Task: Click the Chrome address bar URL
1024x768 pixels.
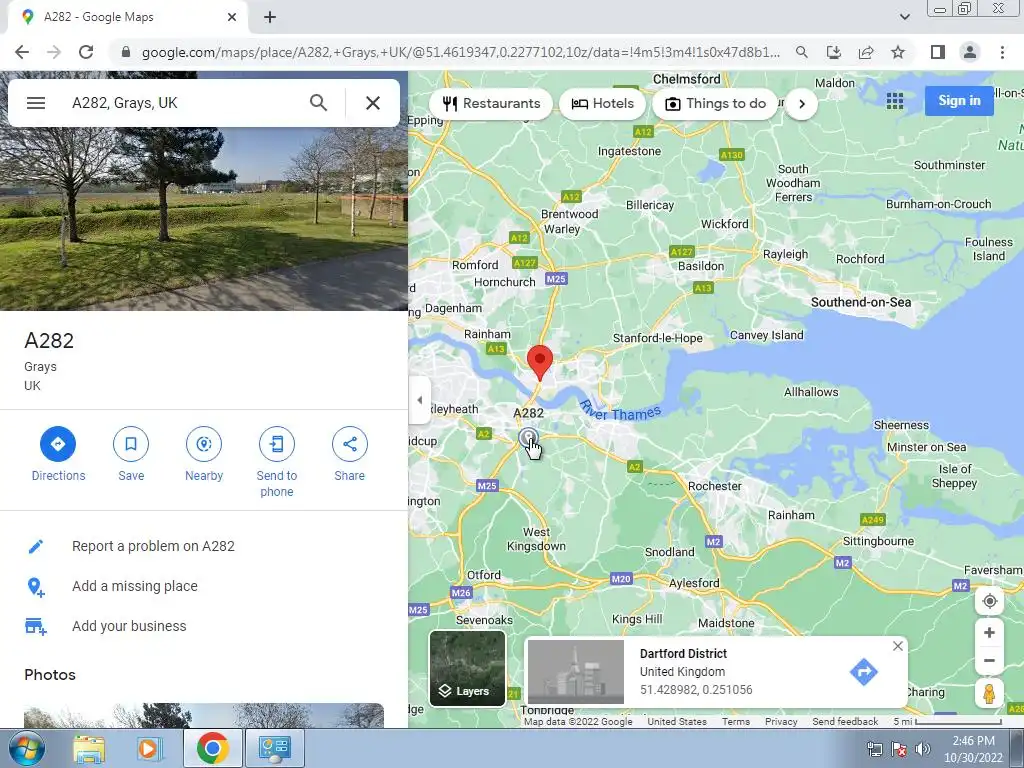Action: click(460, 52)
